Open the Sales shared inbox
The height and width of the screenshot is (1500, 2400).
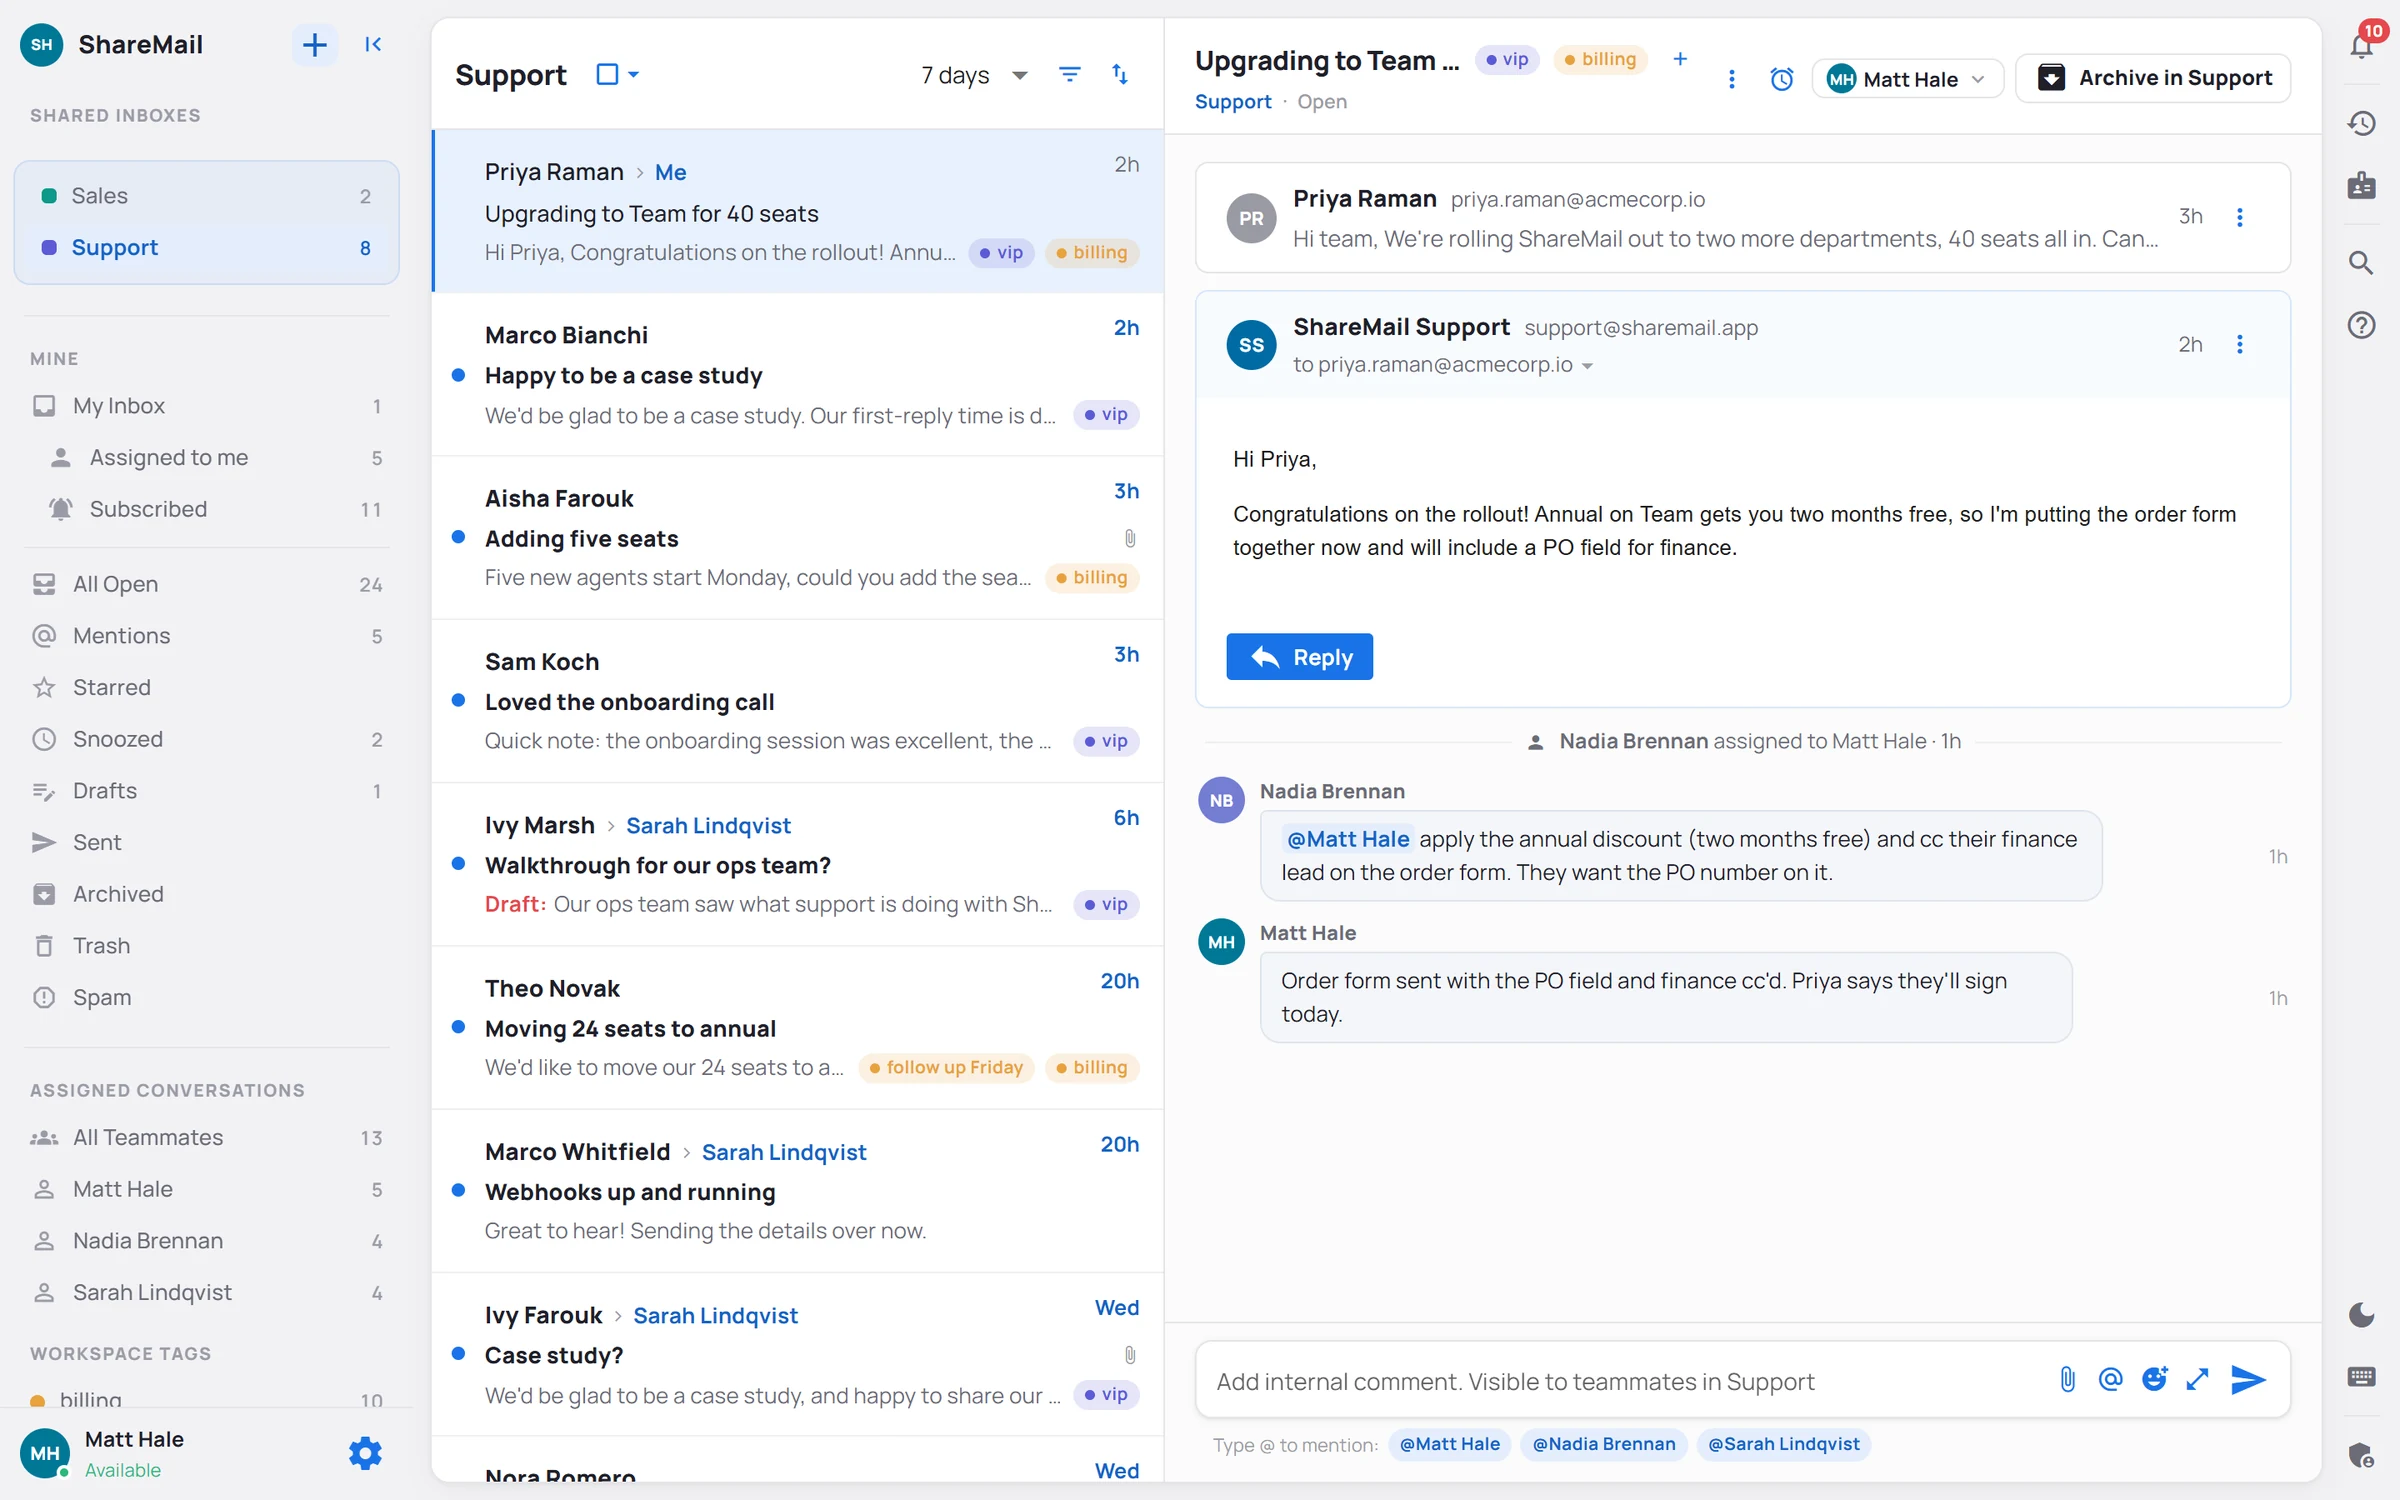[207, 196]
